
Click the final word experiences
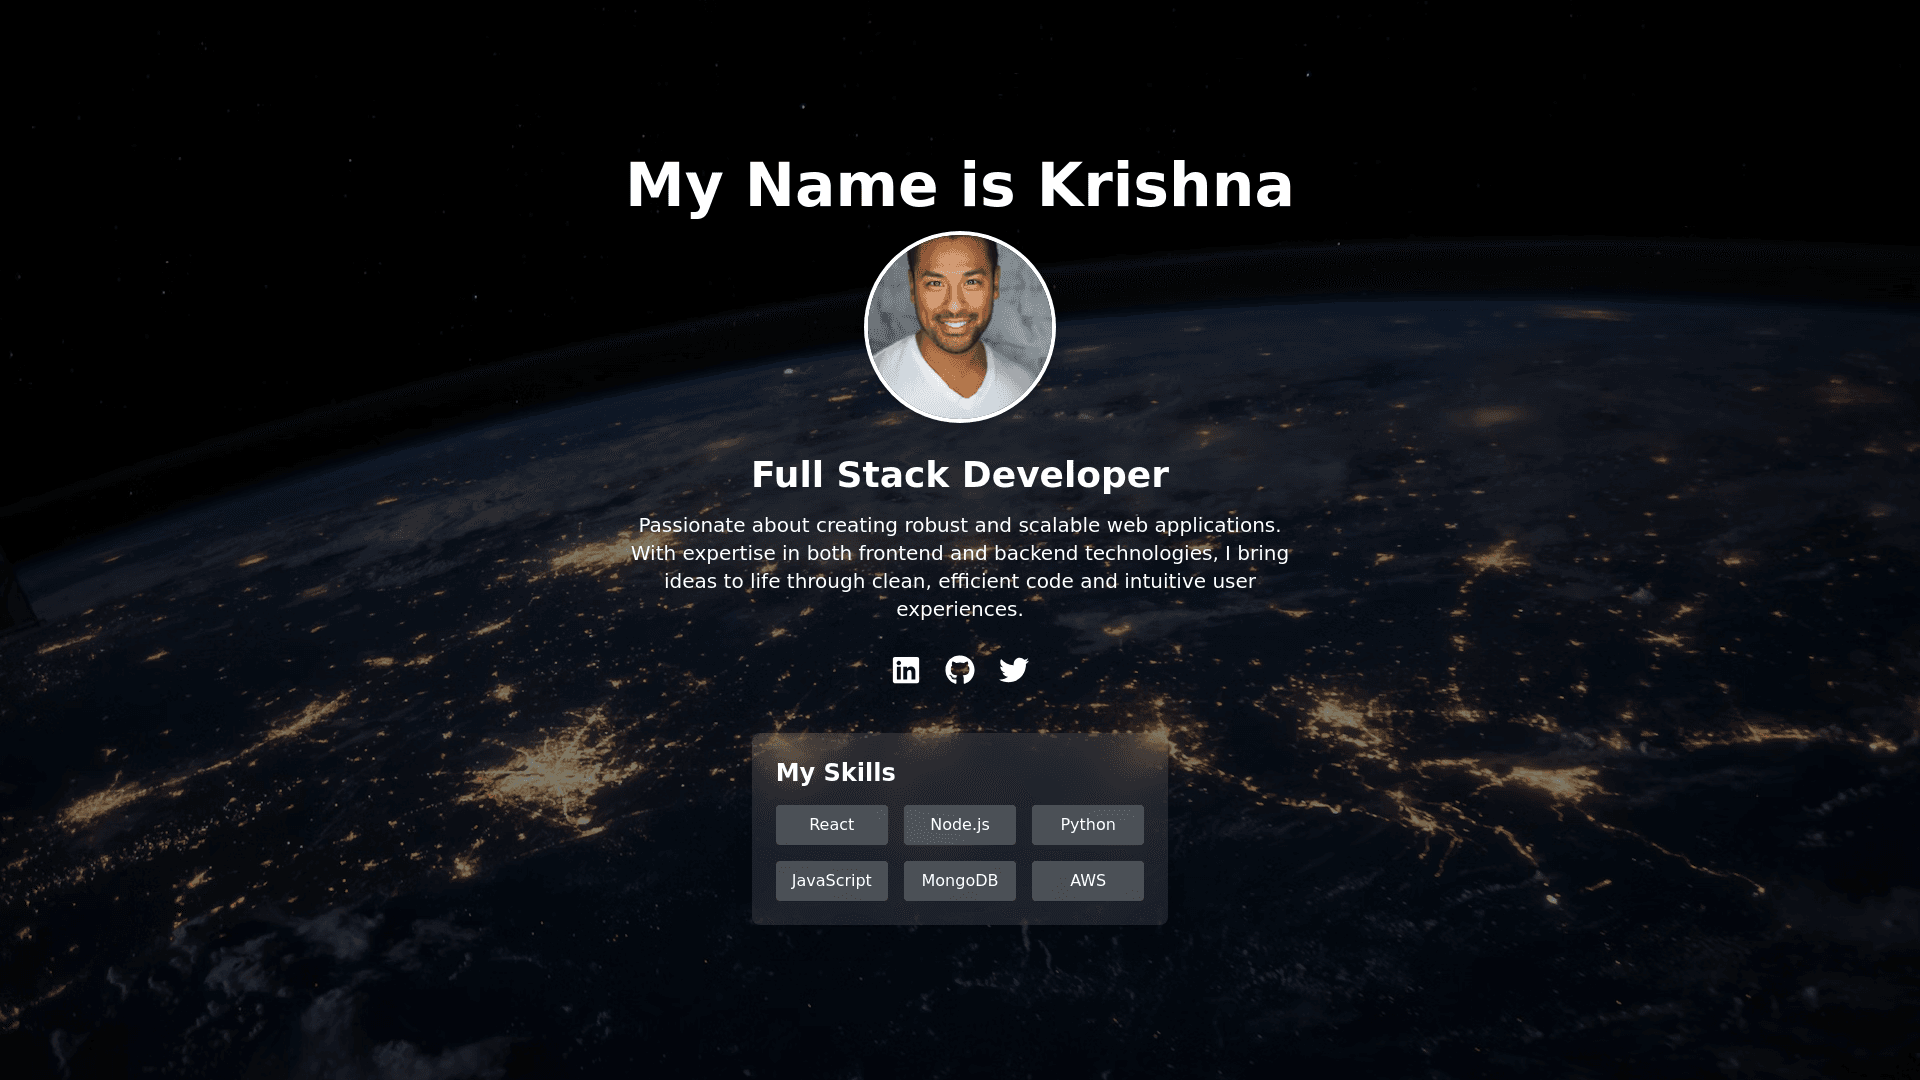(959, 609)
